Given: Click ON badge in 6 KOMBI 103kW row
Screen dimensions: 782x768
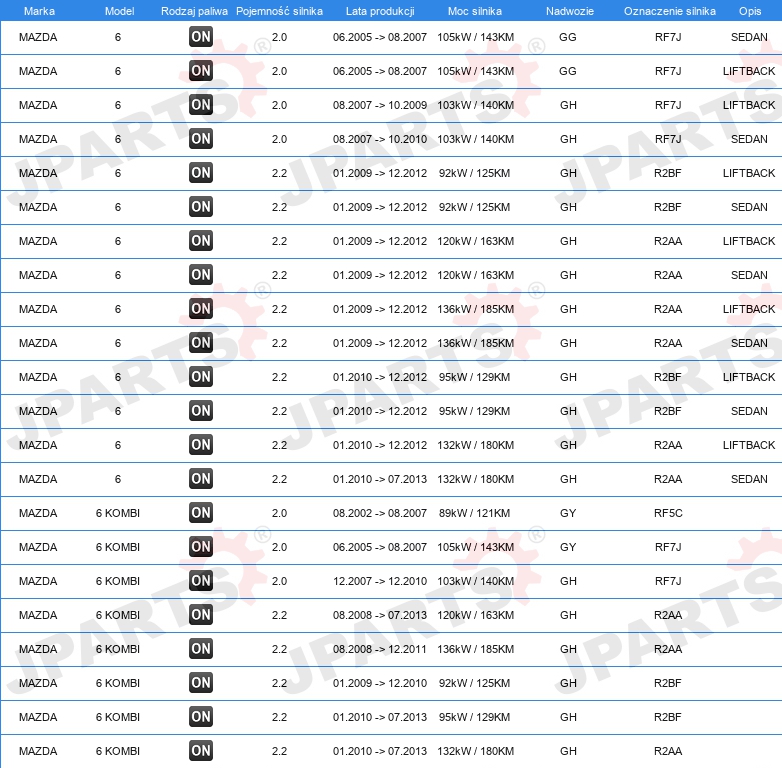Looking at the screenshot, I should pos(201,581).
